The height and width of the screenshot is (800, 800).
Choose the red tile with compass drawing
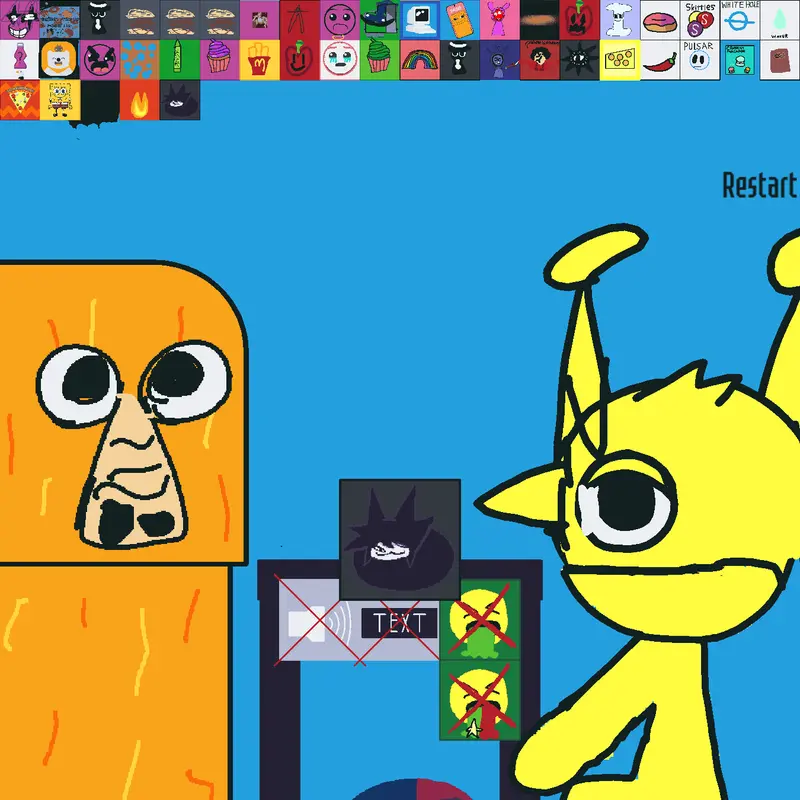[x=299, y=19]
